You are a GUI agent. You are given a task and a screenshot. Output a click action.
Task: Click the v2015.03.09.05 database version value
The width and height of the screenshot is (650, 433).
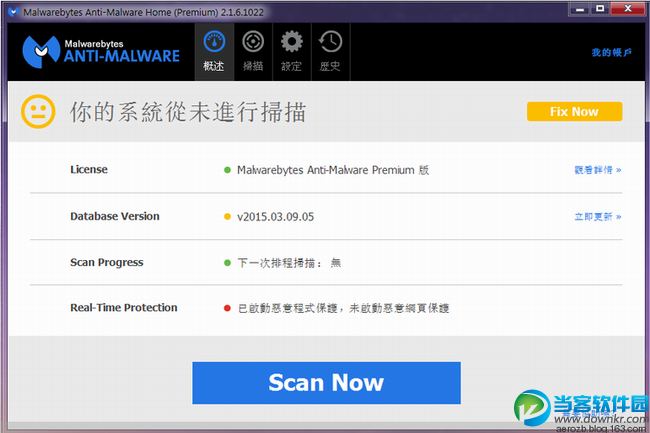275,217
